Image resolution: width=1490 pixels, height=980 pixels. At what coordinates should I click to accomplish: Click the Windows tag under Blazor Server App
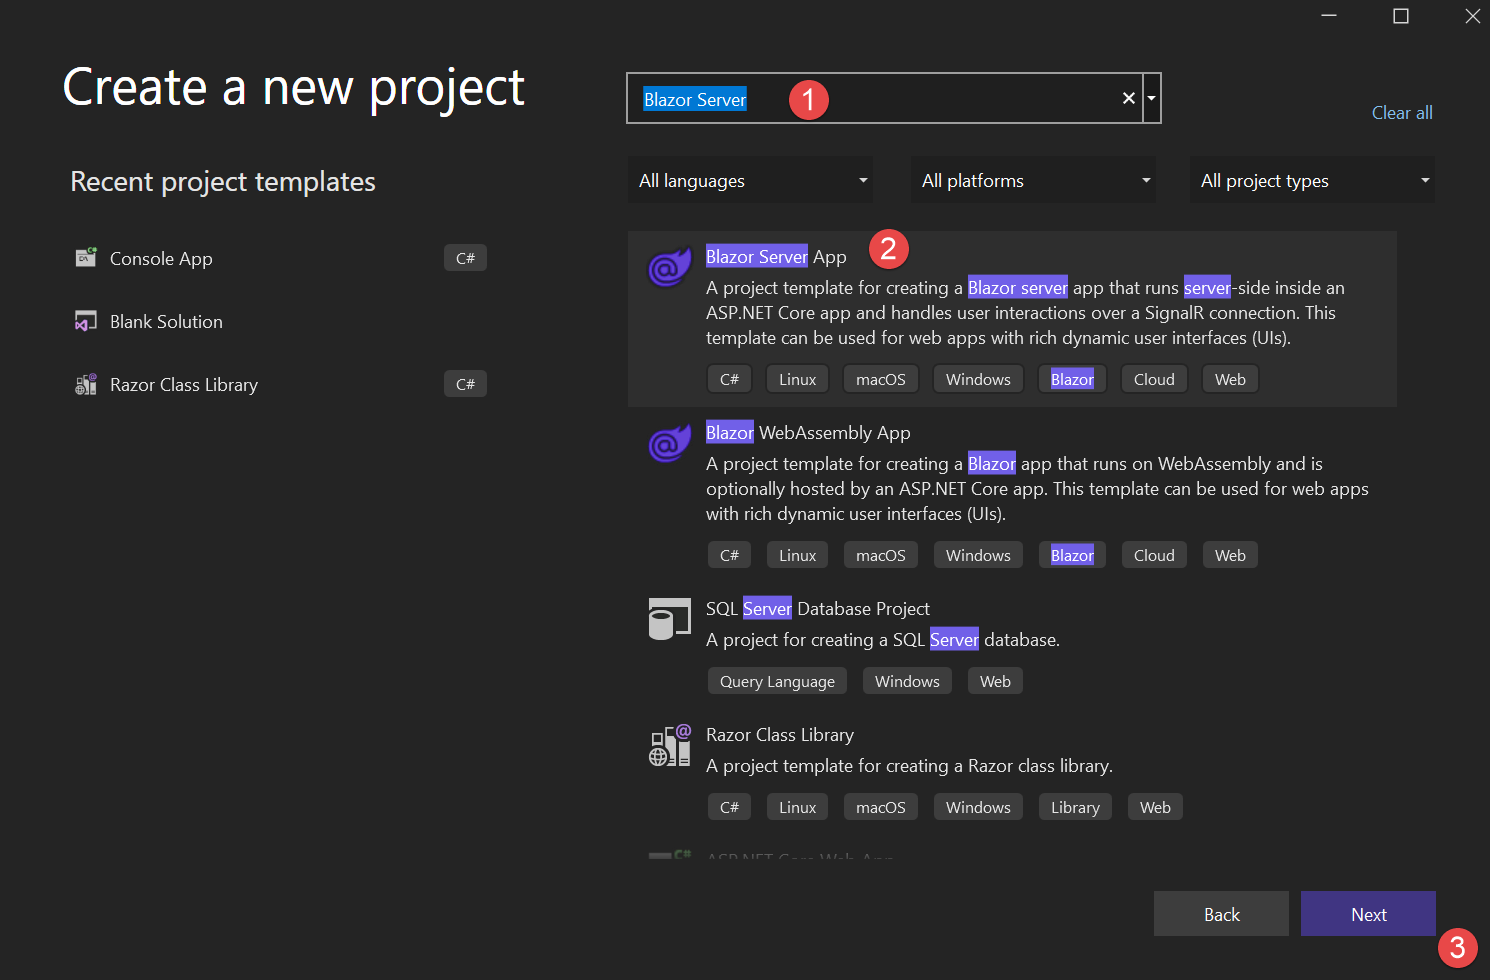coord(978,379)
